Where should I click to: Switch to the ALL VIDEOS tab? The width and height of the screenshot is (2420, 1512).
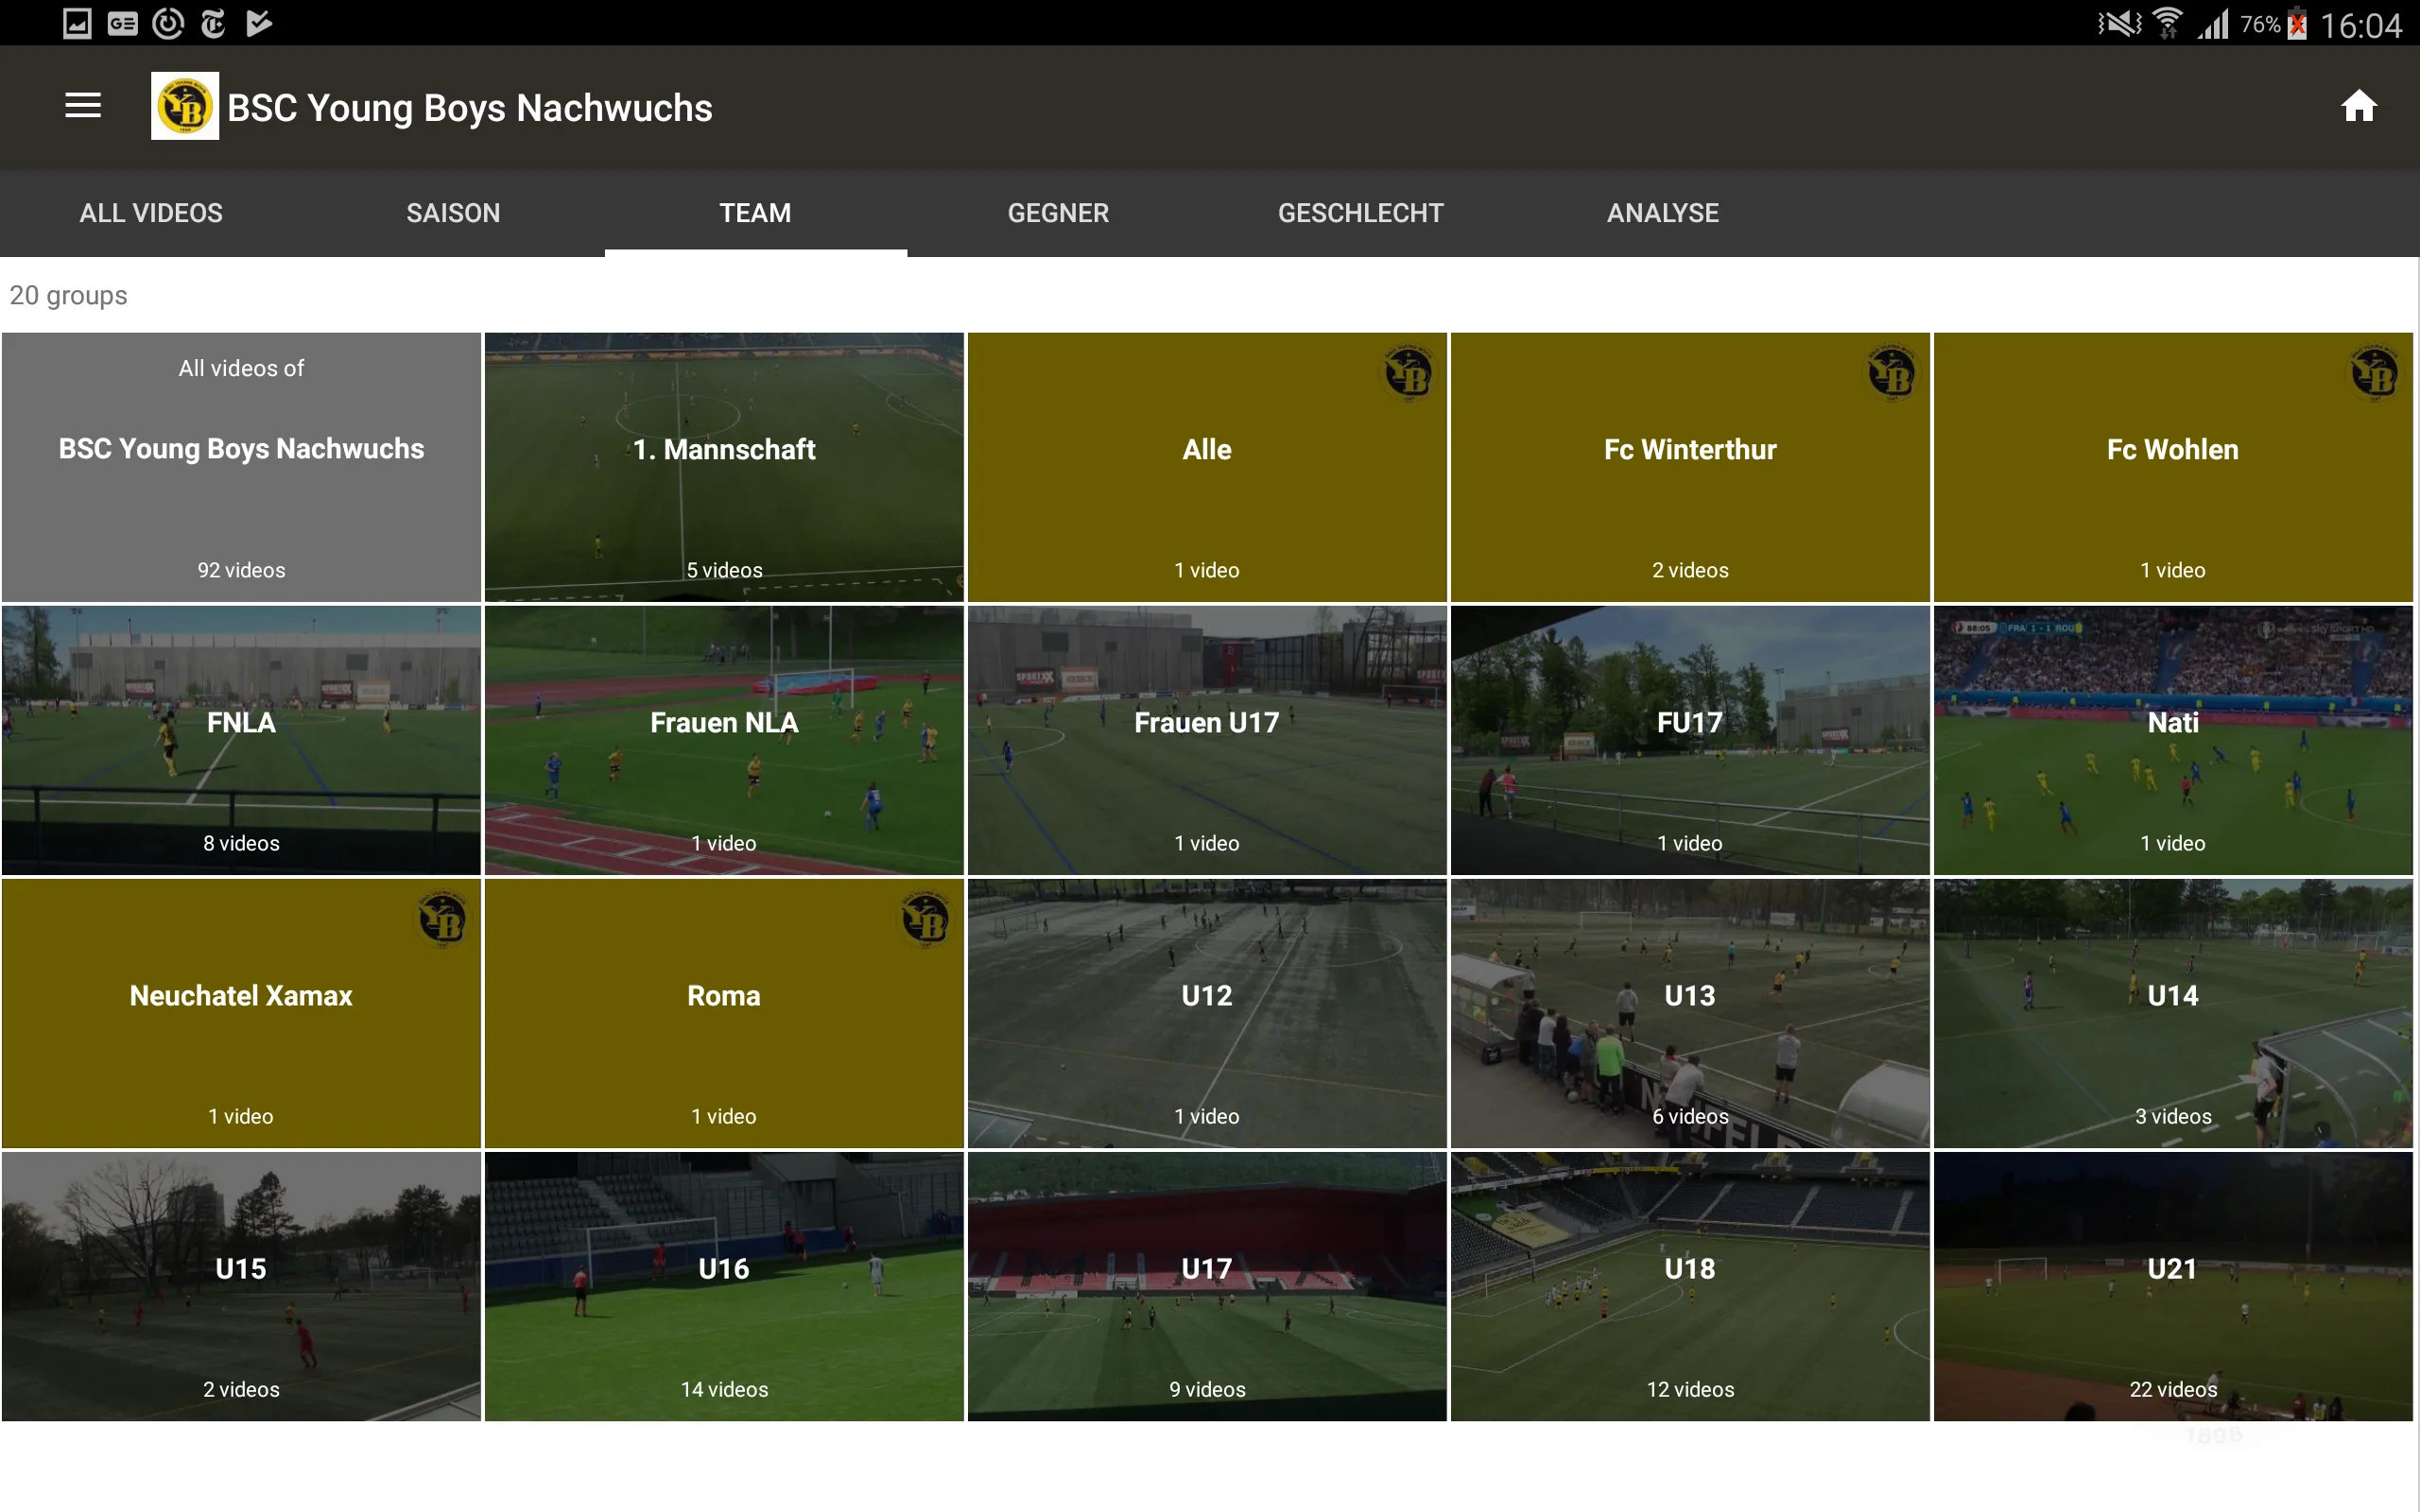(151, 213)
